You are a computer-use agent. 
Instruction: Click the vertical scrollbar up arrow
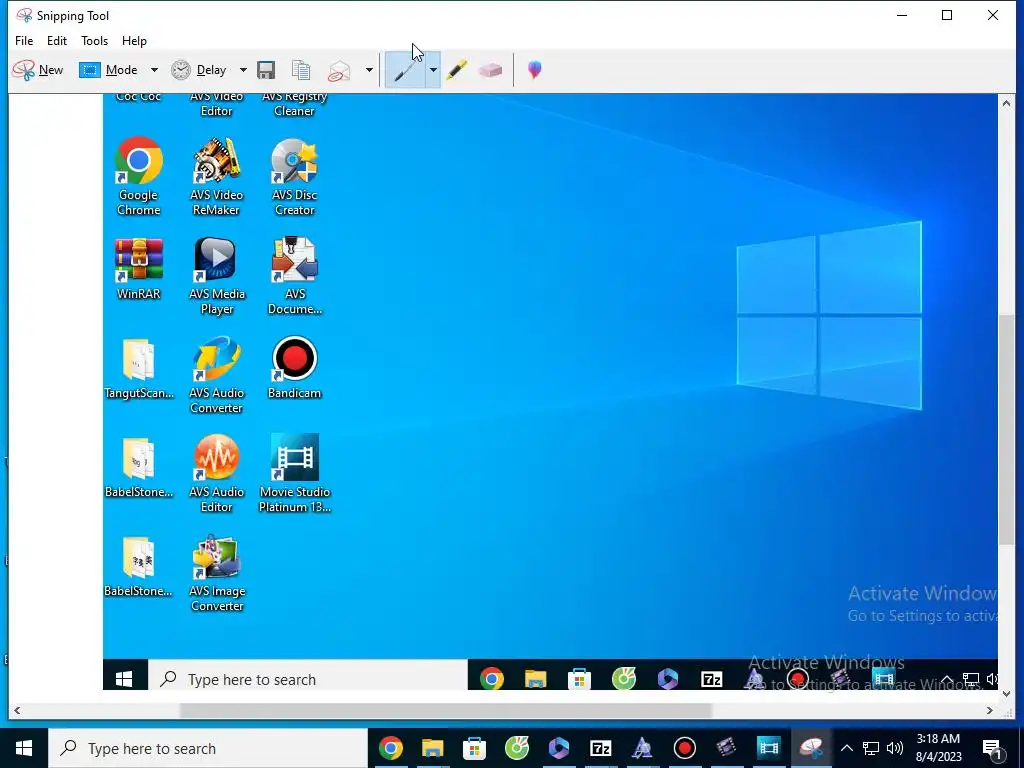click(1006, 103)
